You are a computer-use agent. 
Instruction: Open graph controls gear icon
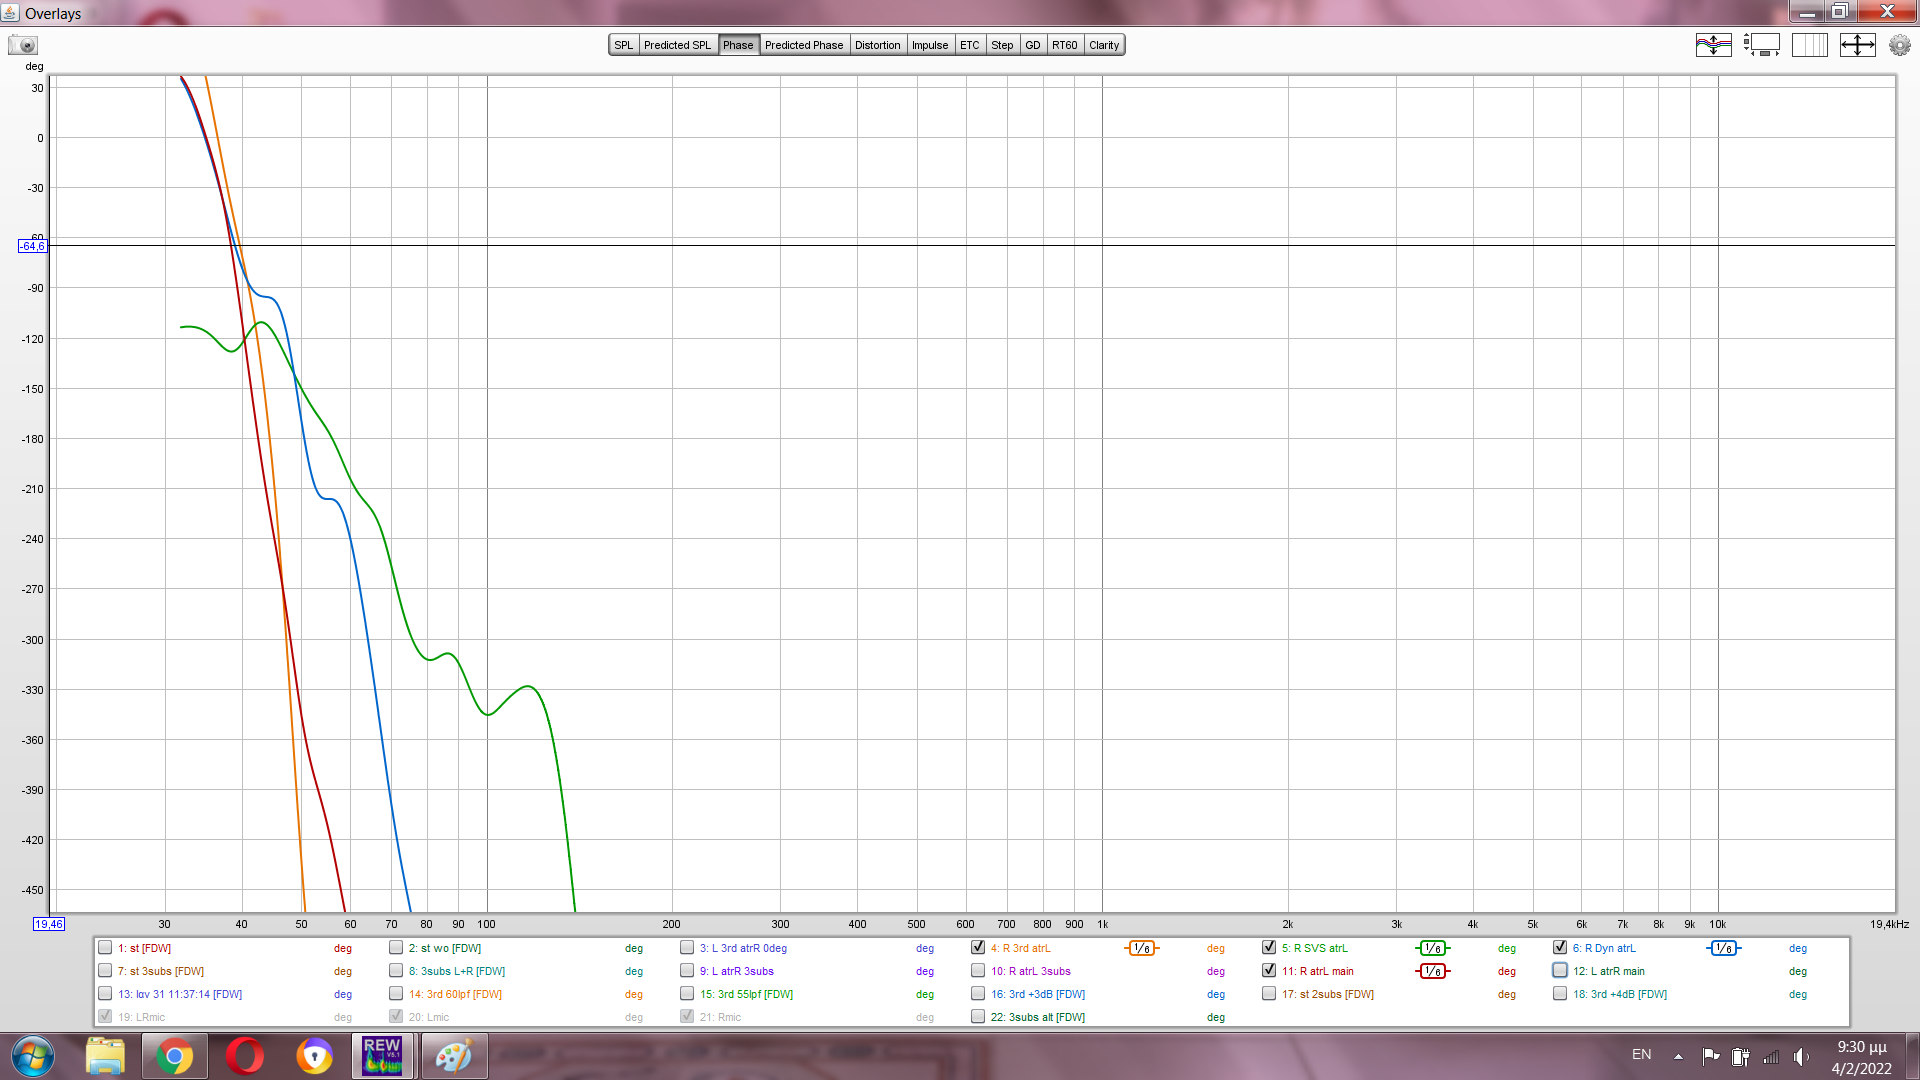coord(1899,45)
